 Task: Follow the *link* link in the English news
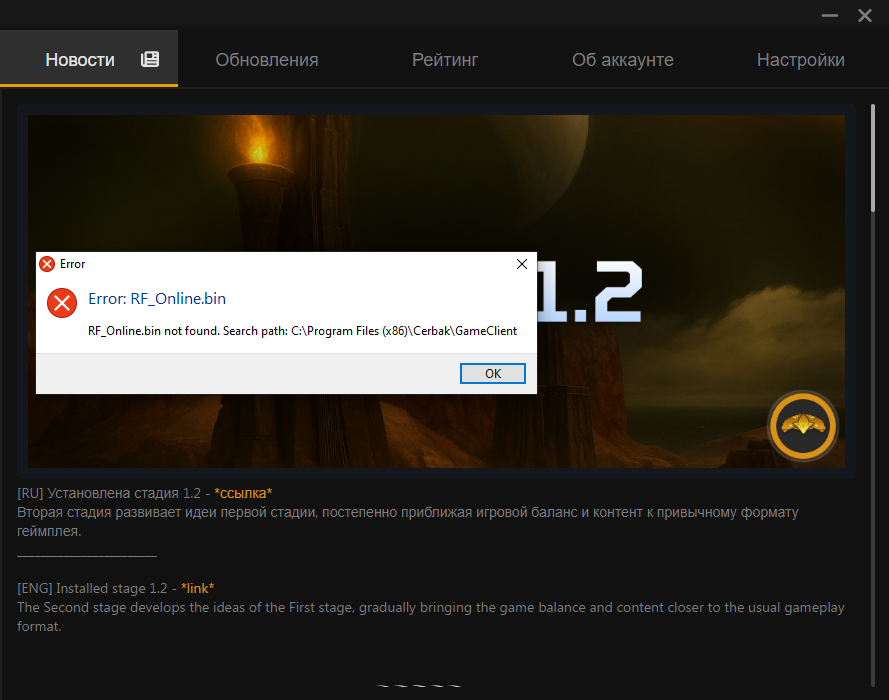click(197, 588)
